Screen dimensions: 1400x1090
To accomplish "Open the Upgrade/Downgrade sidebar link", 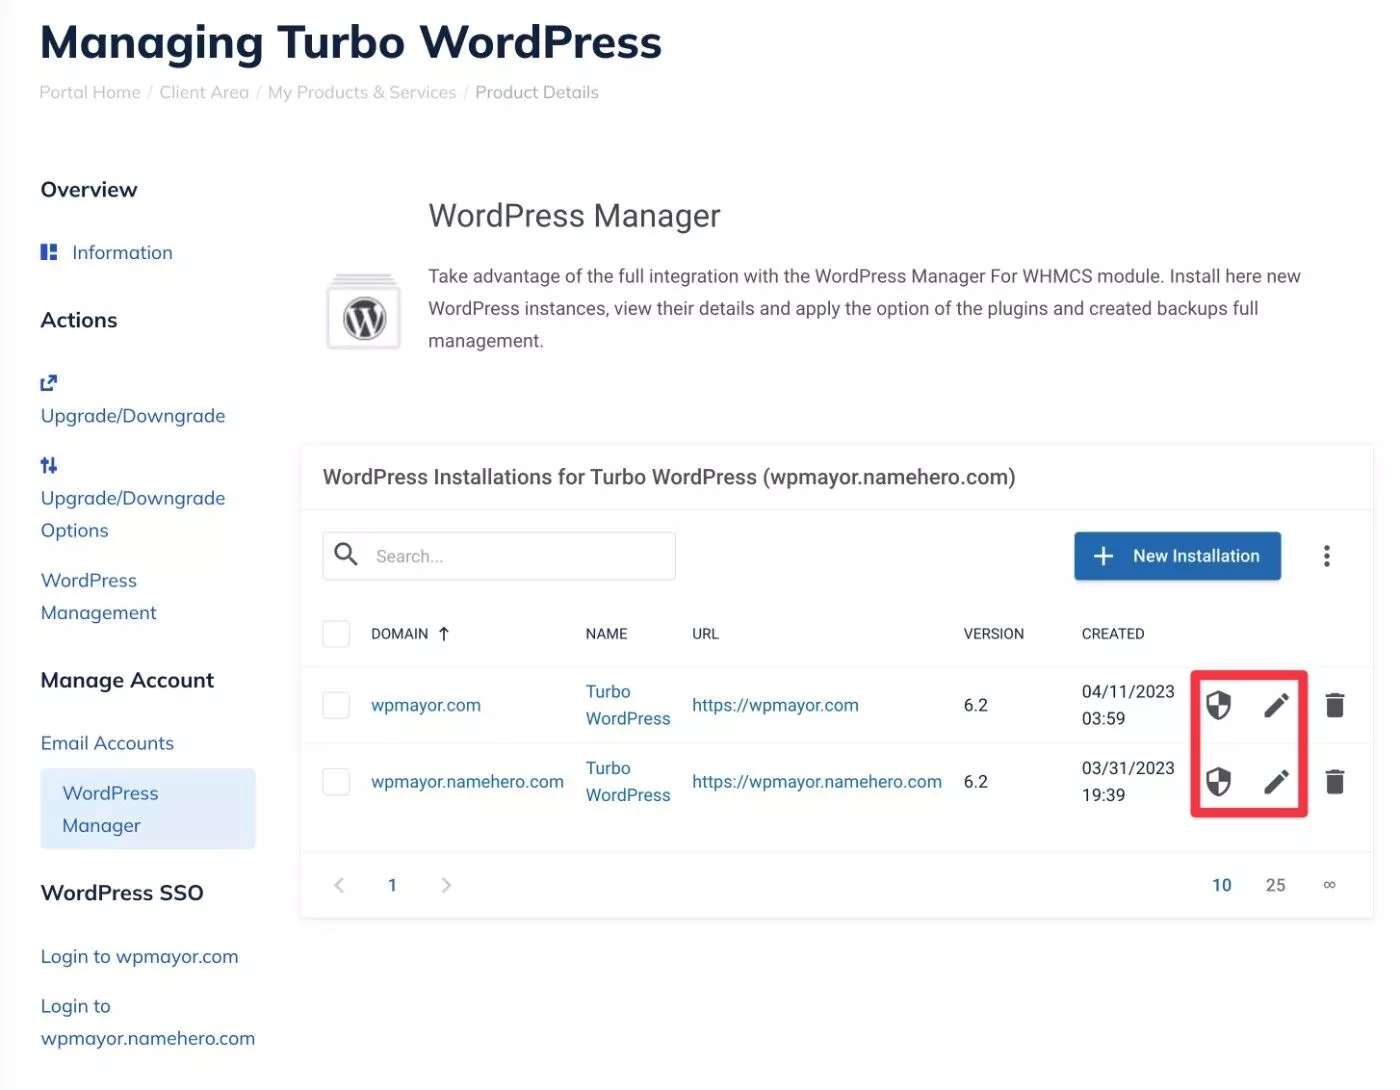I will point(133,416).
